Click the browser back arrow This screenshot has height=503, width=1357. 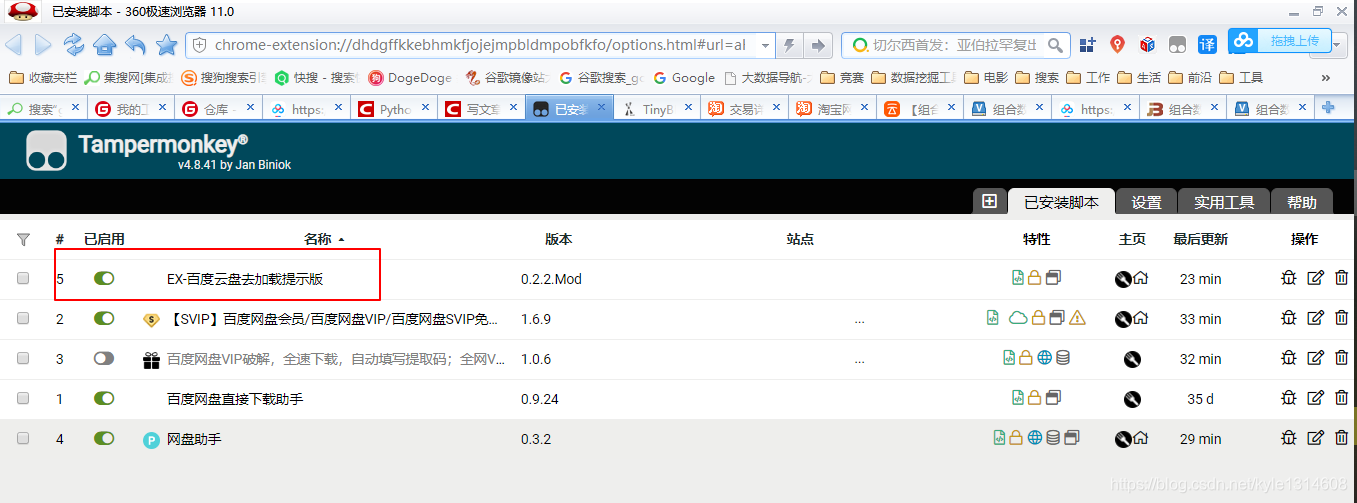(x=14, y=45)
